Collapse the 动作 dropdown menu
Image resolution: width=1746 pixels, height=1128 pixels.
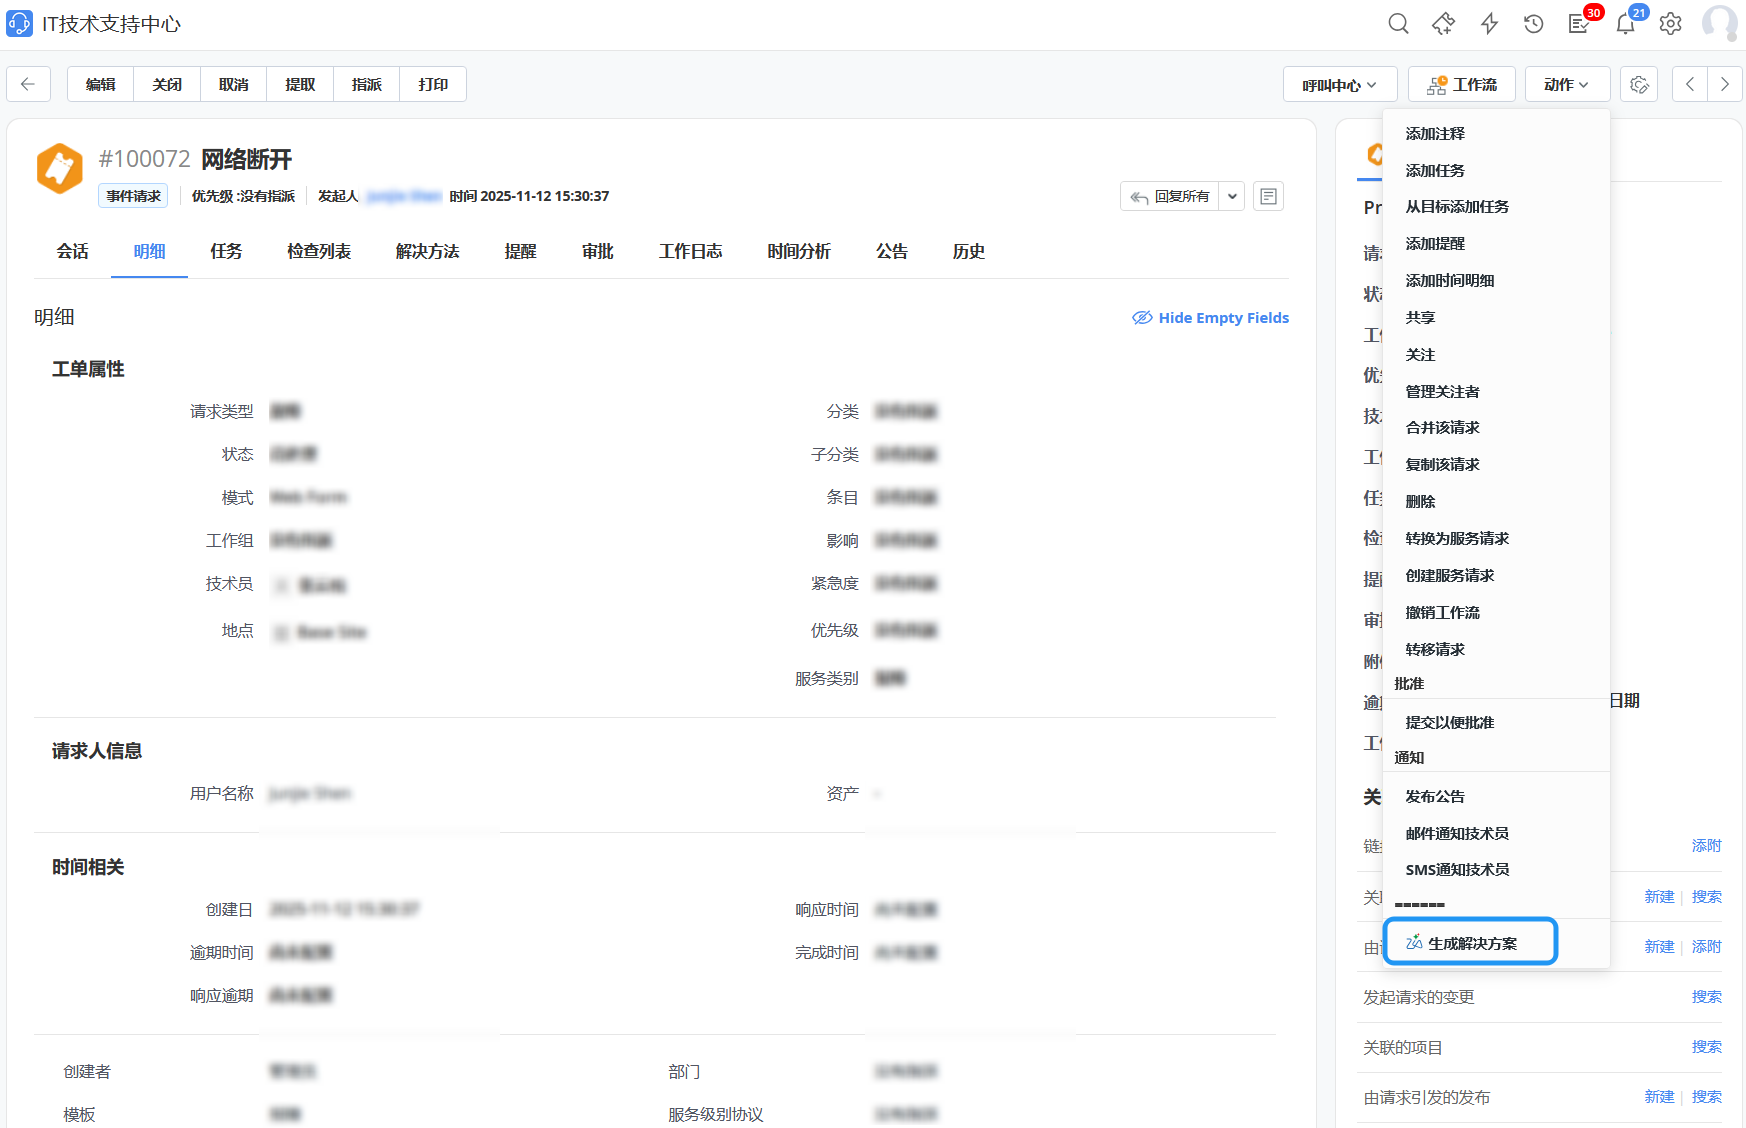coord(1566,85)
